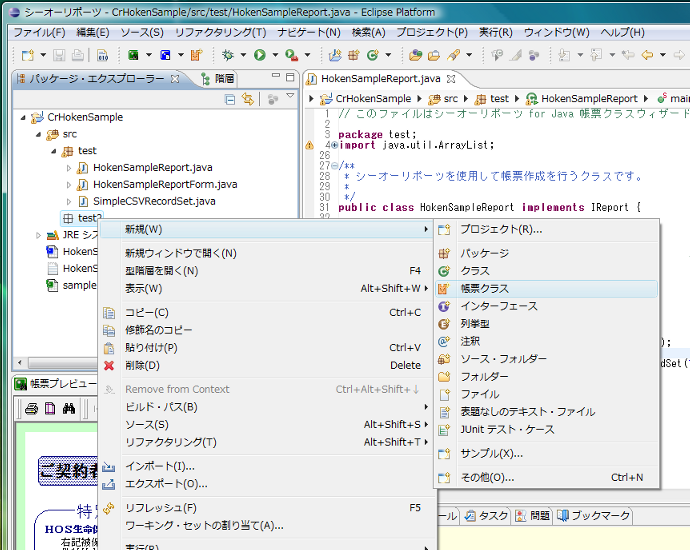Select その他(O)... in the New submenu
690x550 pixels.
pyautogui.click(x=547, y=477)
